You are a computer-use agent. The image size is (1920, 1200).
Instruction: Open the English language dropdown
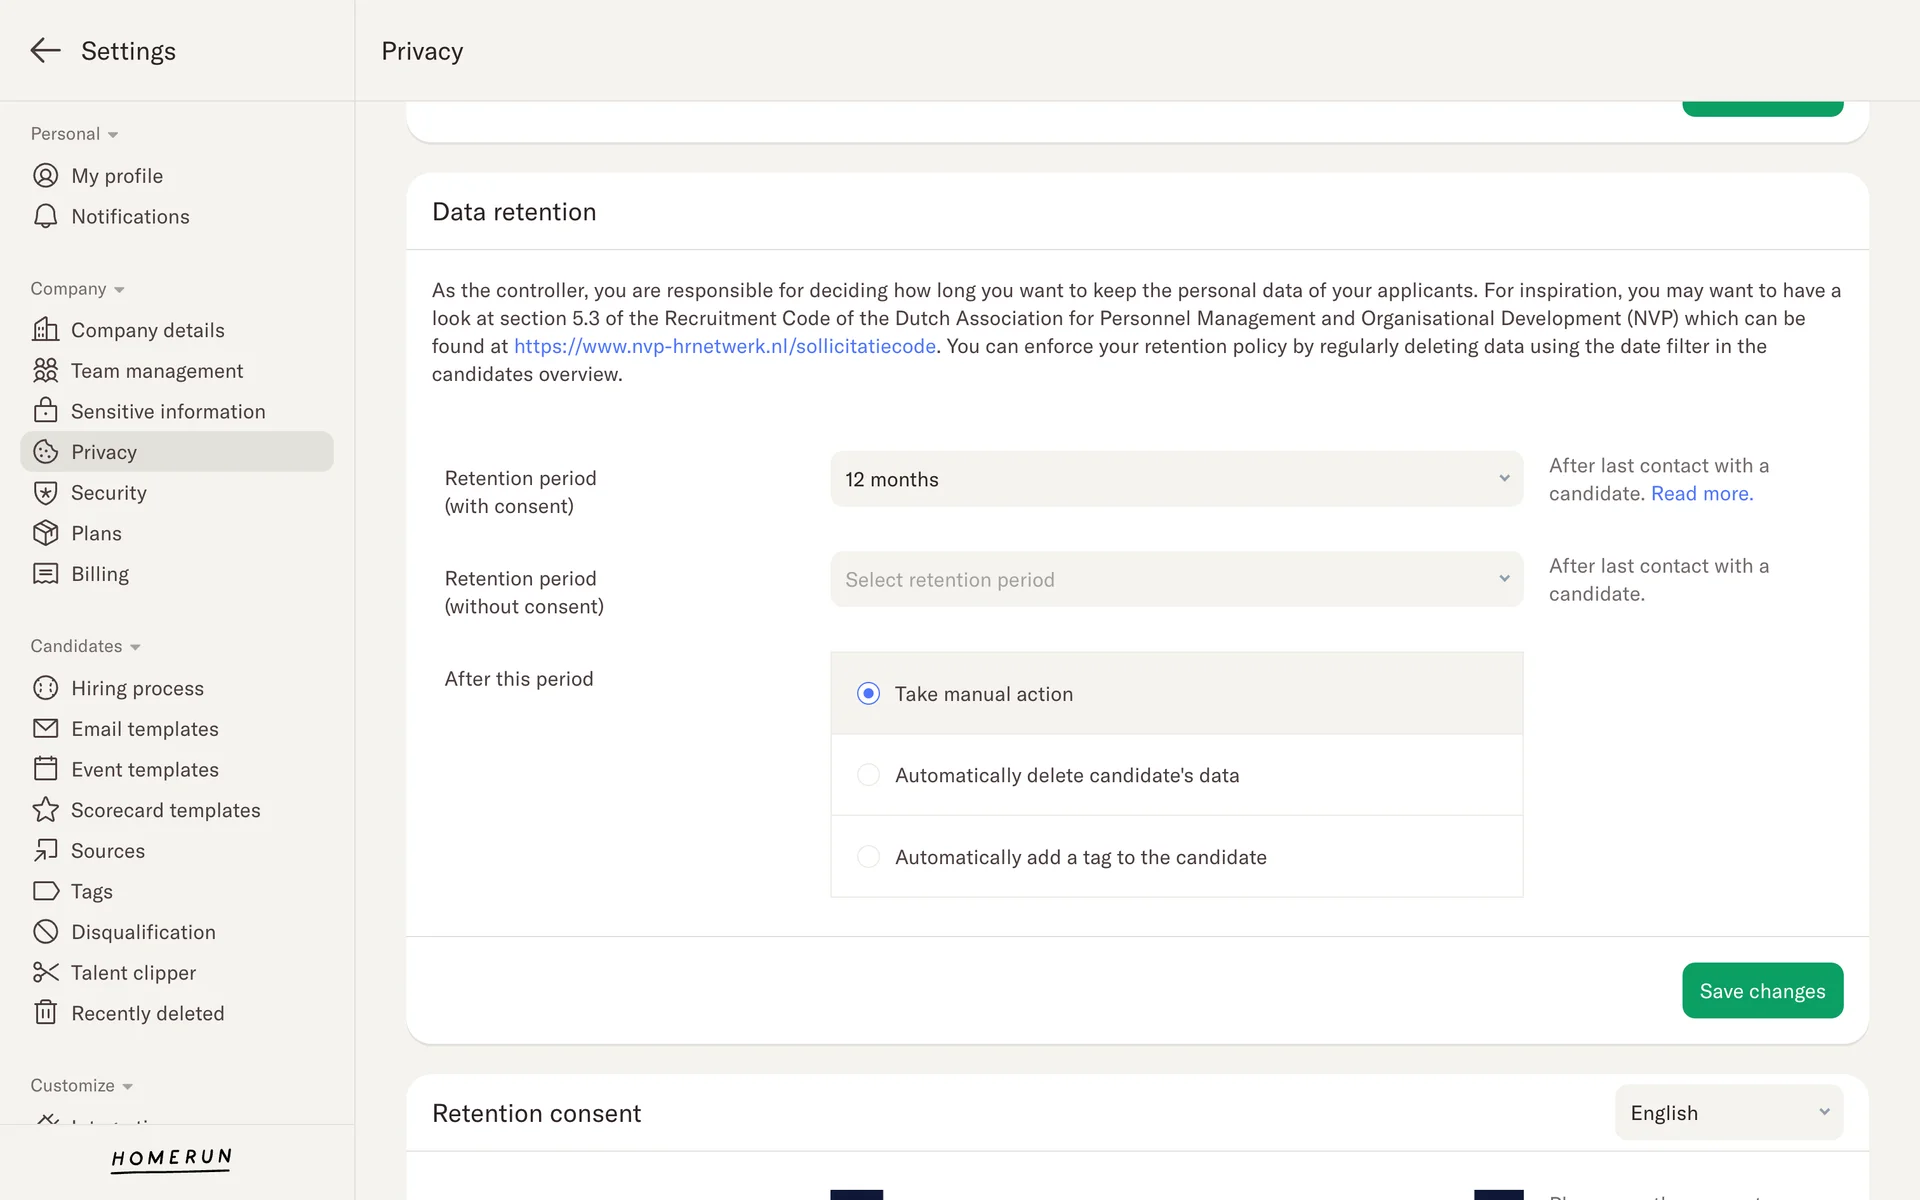[x=1728, y=1112]
